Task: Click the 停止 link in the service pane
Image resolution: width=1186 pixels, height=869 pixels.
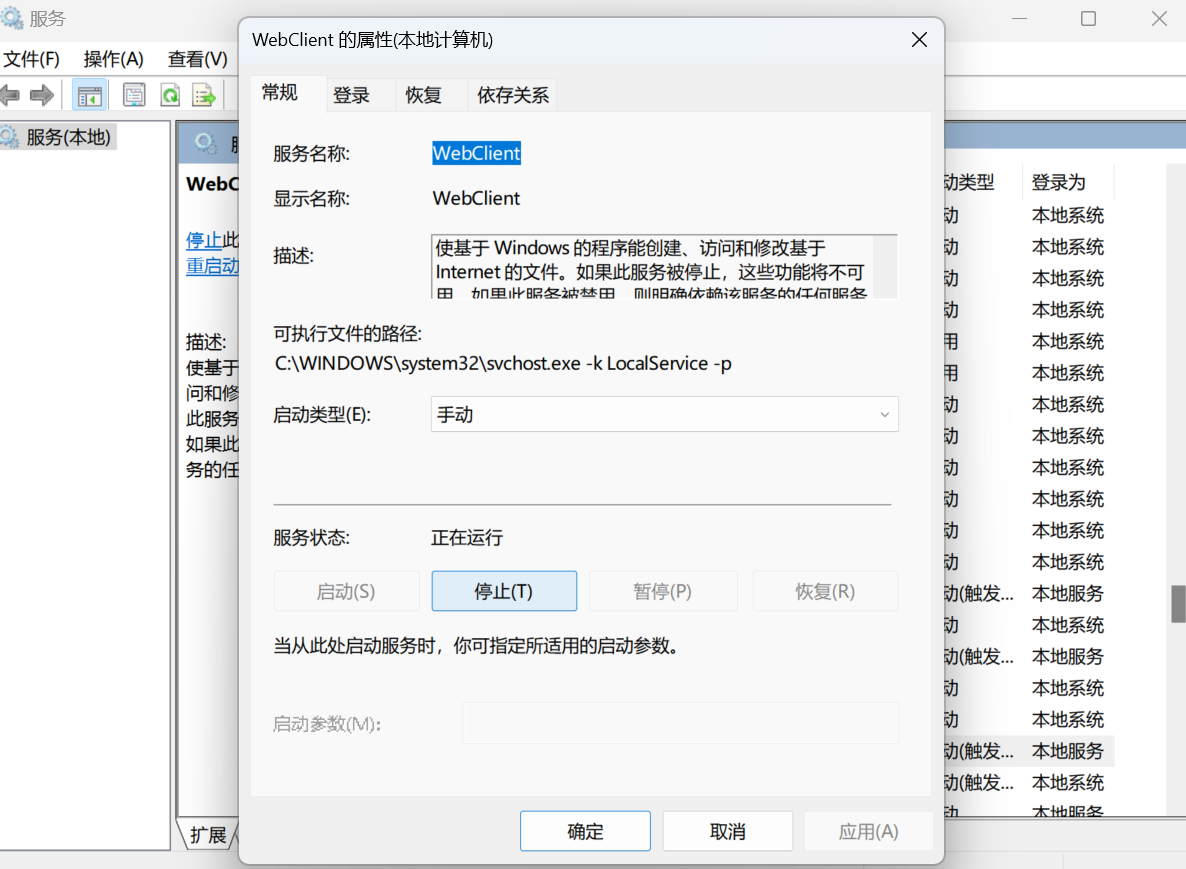Action: [x=204, y=240]
